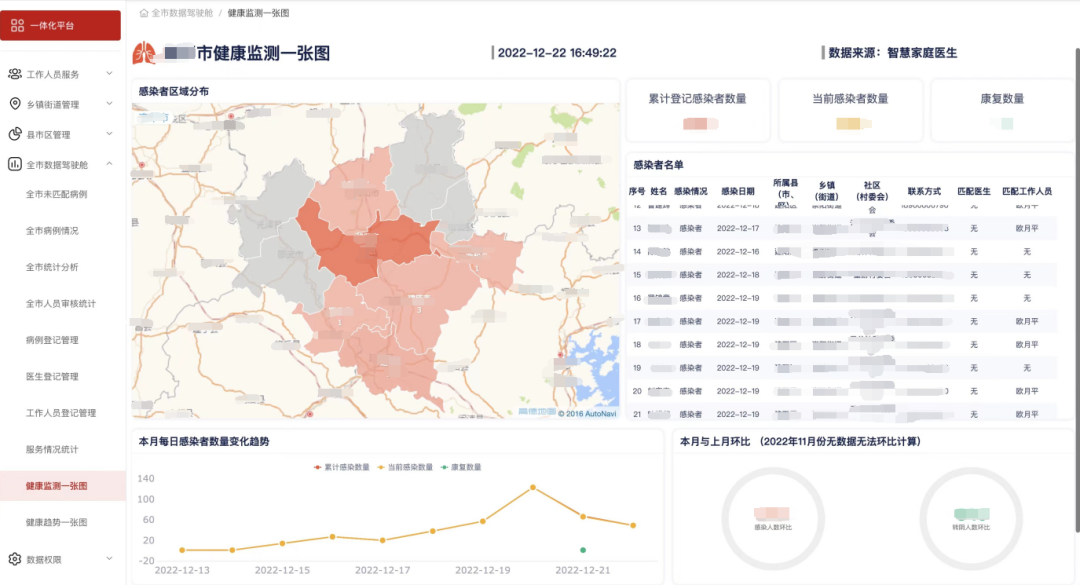1080x585 pixels.
Task: Click the 转阴人数环比 ring gauge
Action: (971, 519)
